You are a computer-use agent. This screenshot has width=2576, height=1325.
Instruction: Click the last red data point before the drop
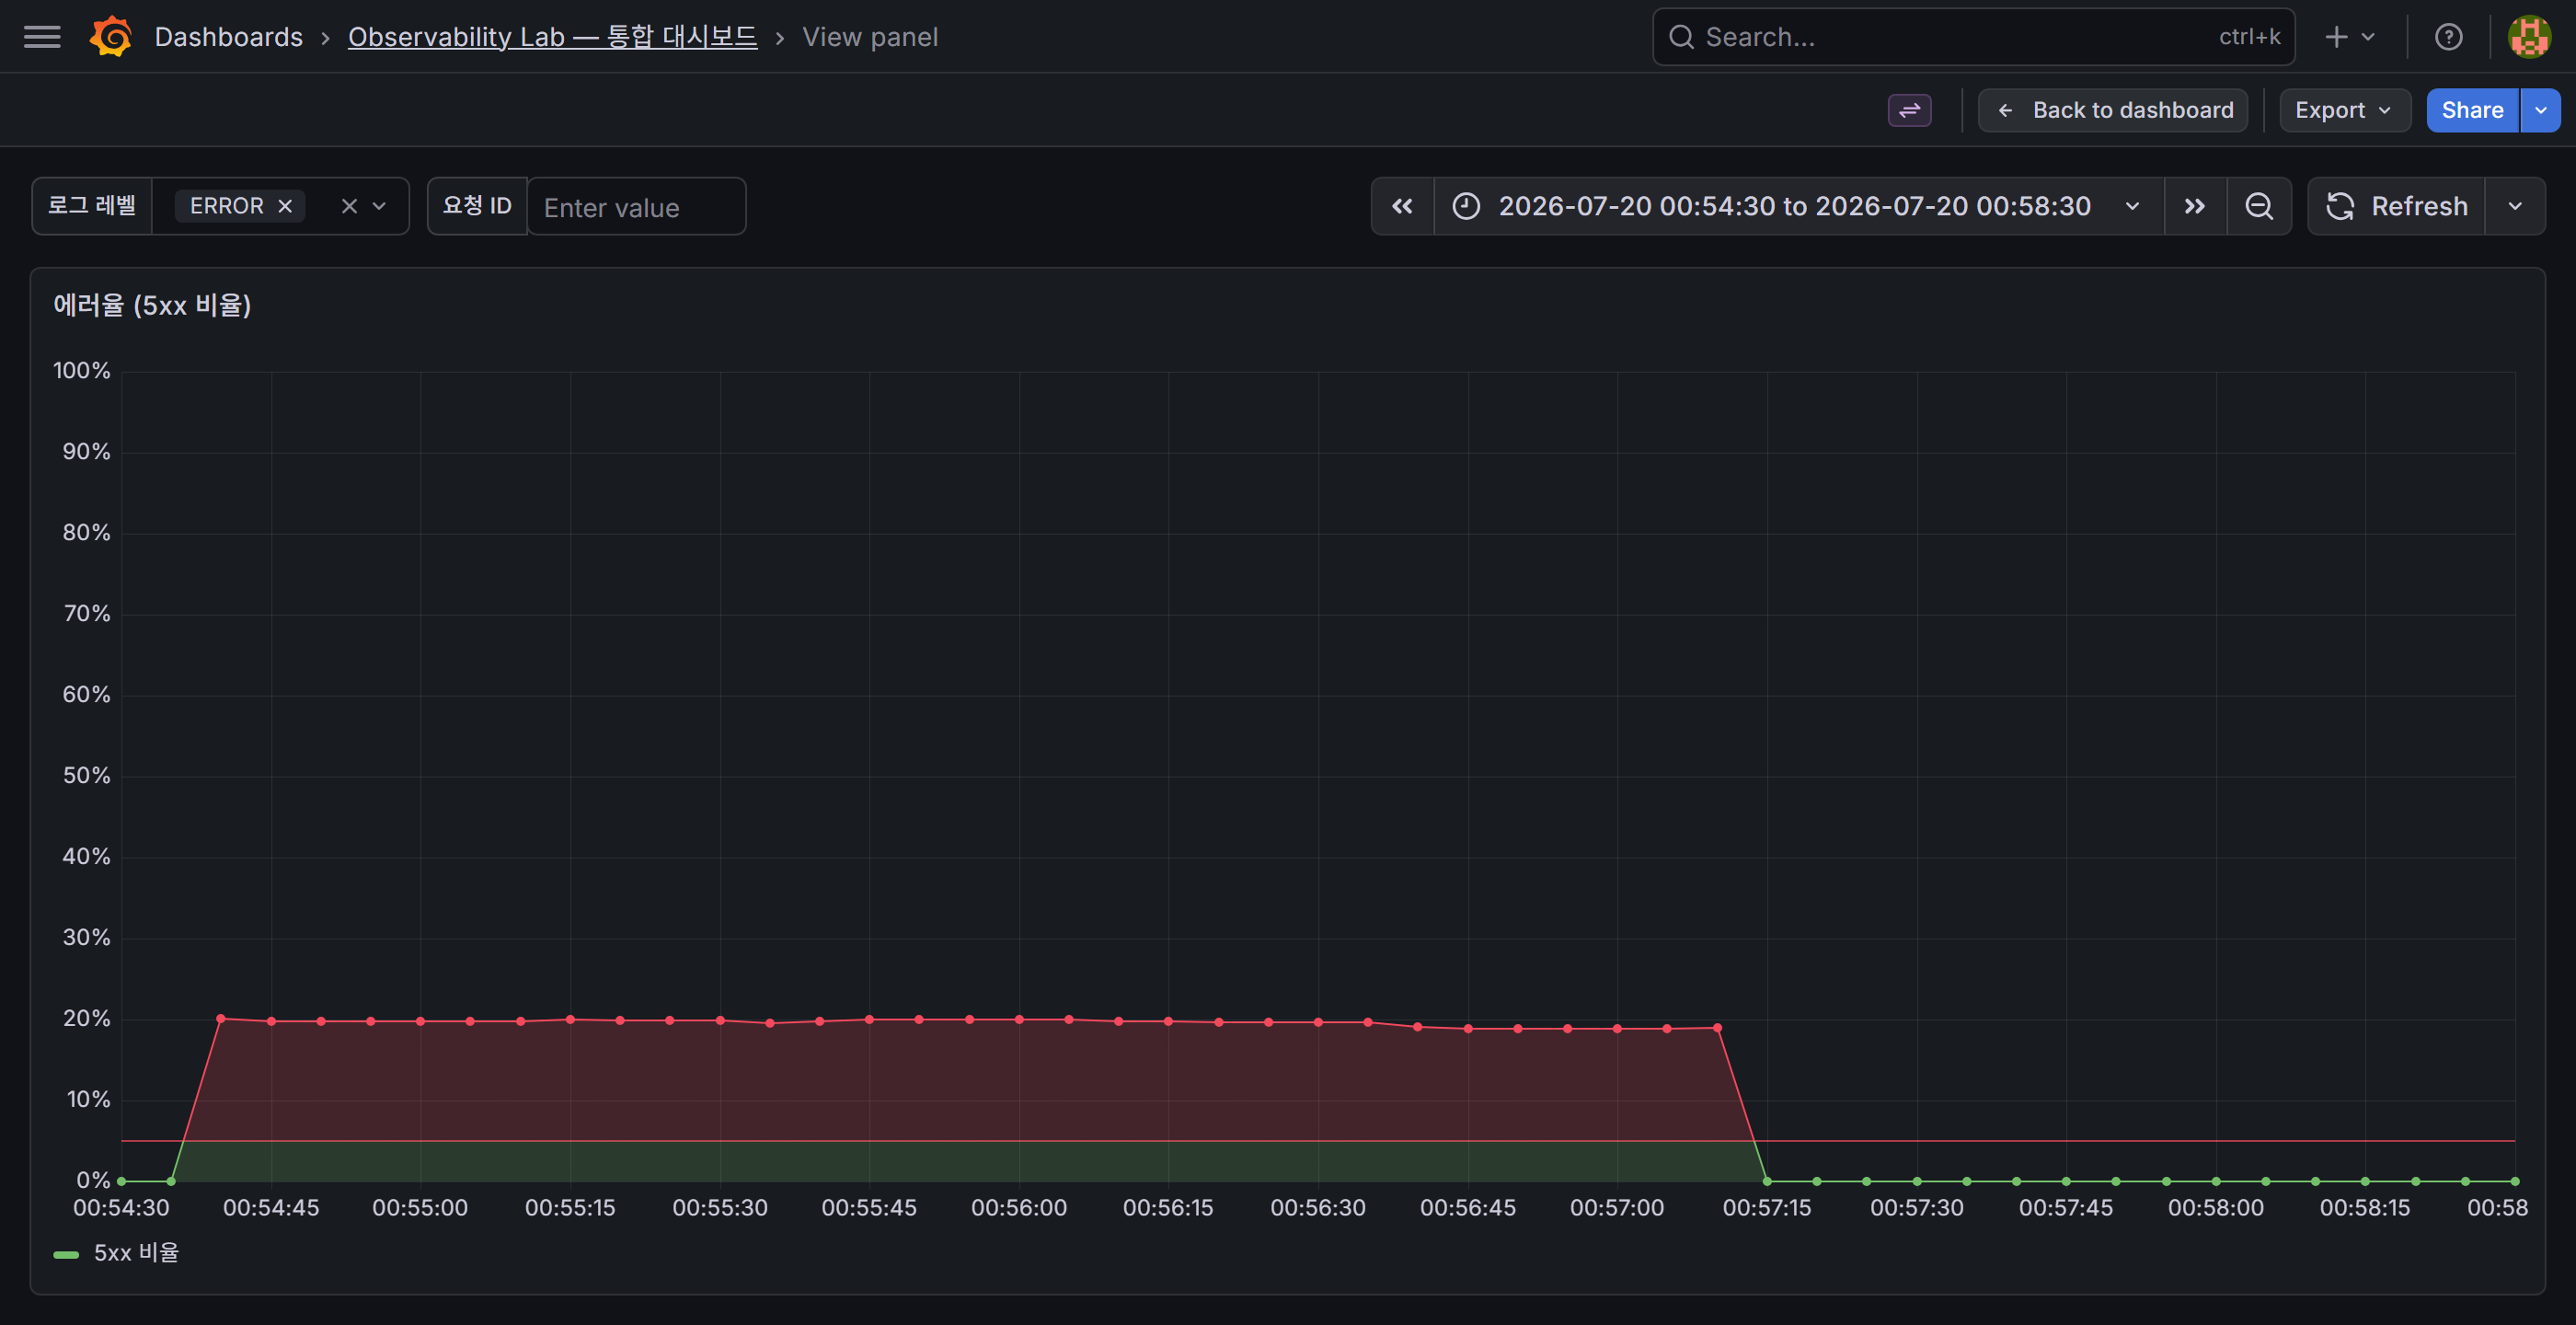point(1717,1028)
